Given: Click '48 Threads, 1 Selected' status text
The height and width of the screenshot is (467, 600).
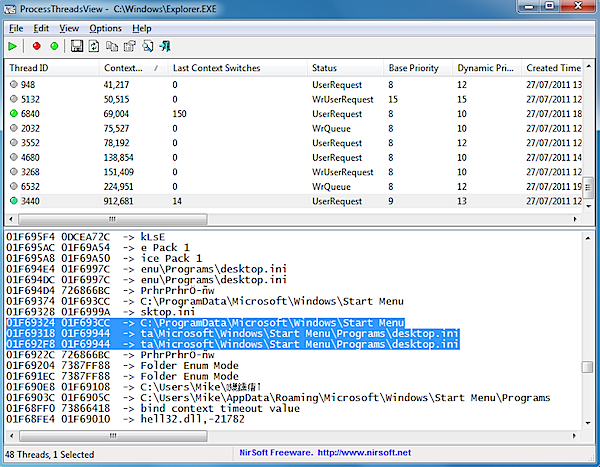Looking at the screenshot, I should click(50, 454).
